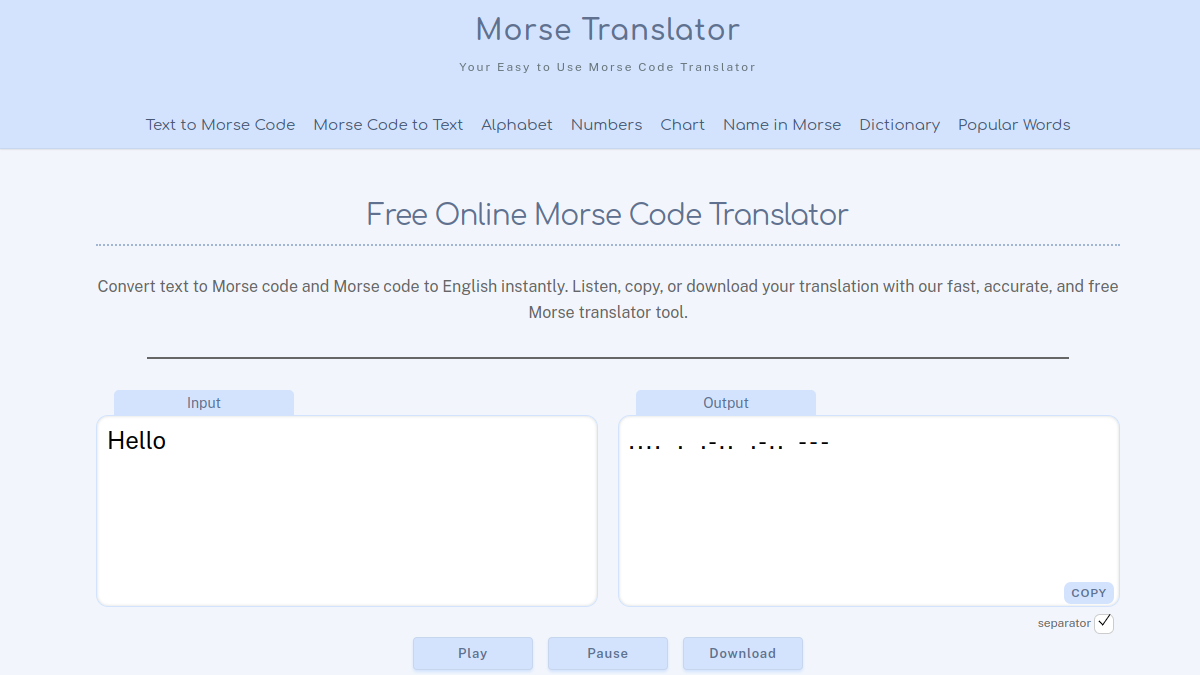Pause the Morse code playback

click(x=608, y=653)
